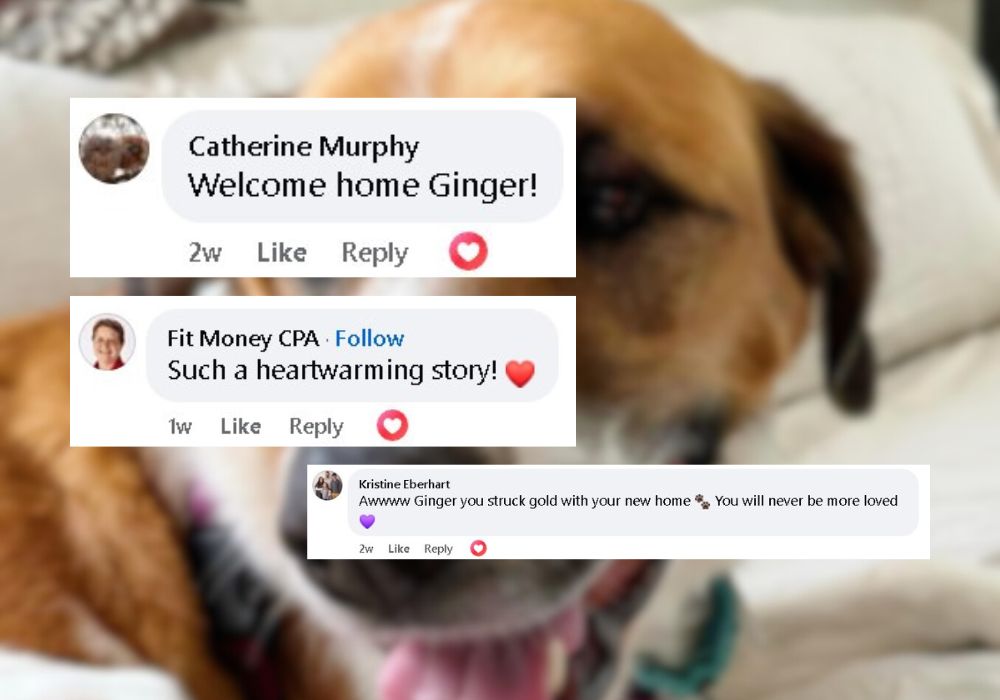Click the purple heart emoji in Kristine's comment
The image size is (1000, 700).
[x=367, y=521]
